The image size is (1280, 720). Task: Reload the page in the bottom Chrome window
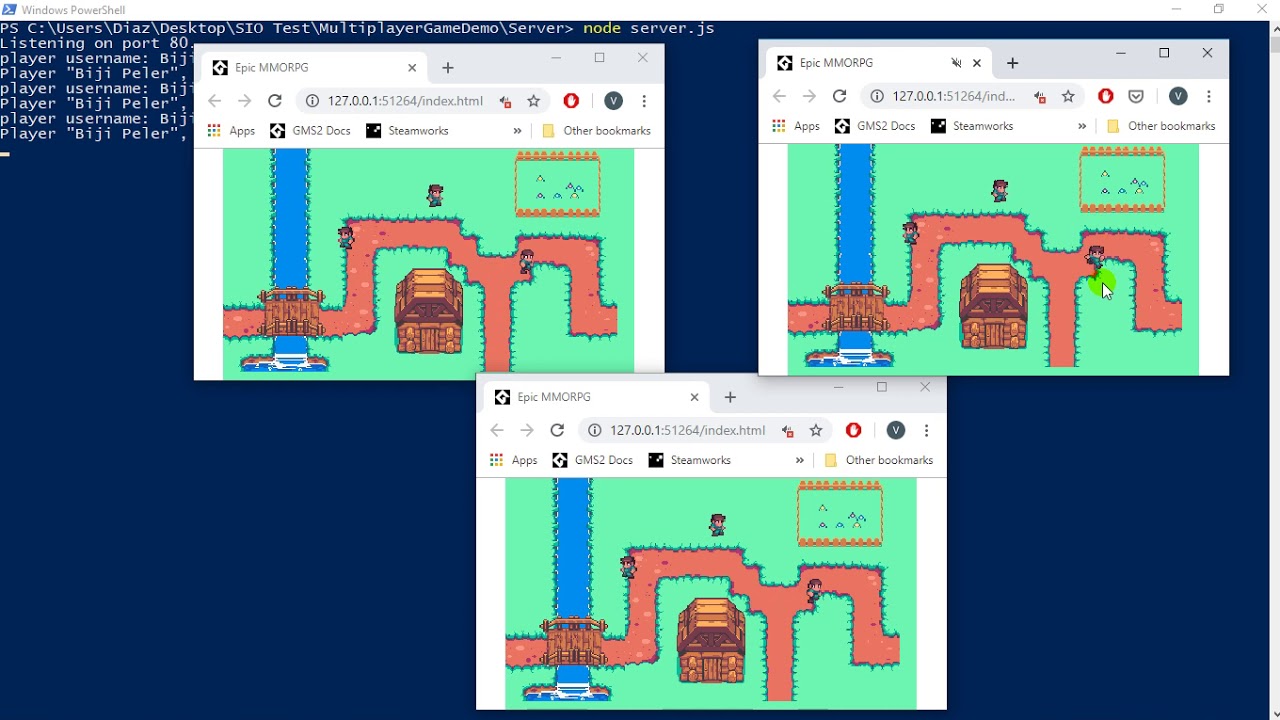pos(558,430)
